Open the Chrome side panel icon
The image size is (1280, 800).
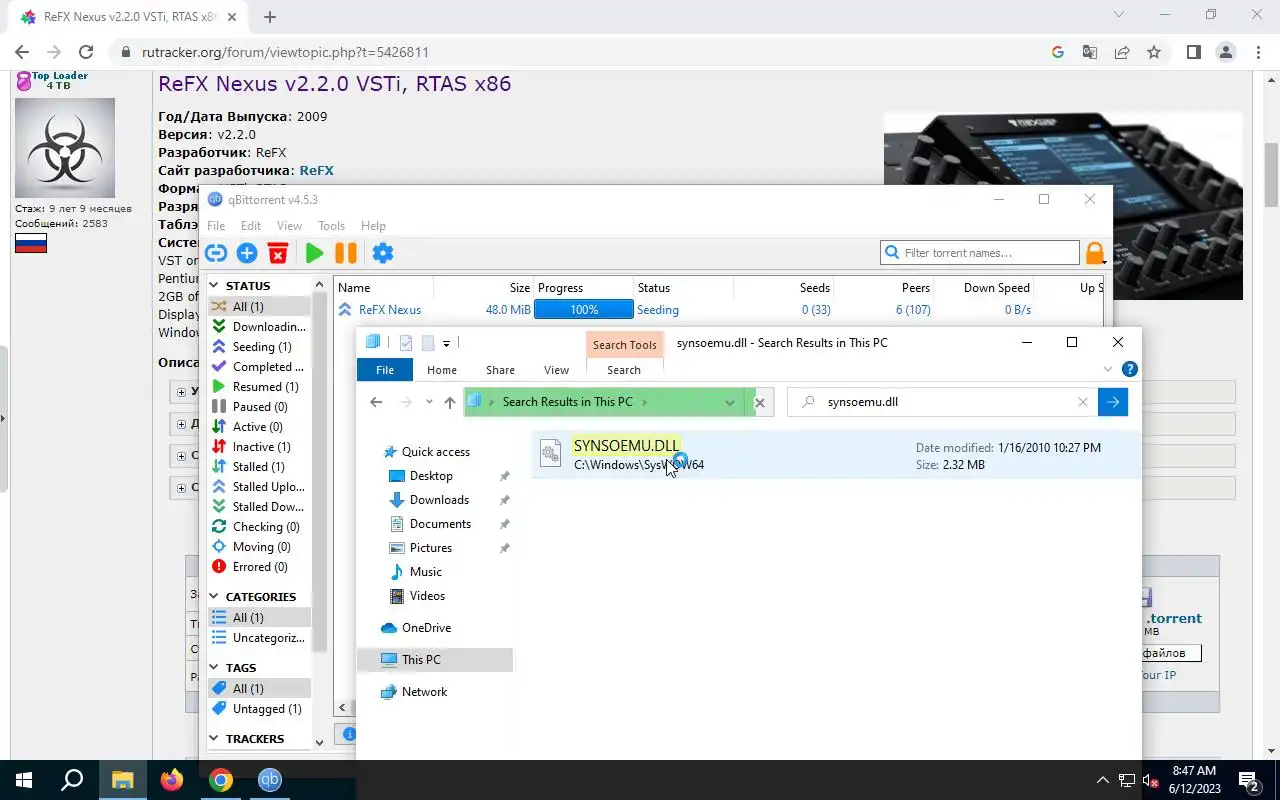coord(1194,52)
